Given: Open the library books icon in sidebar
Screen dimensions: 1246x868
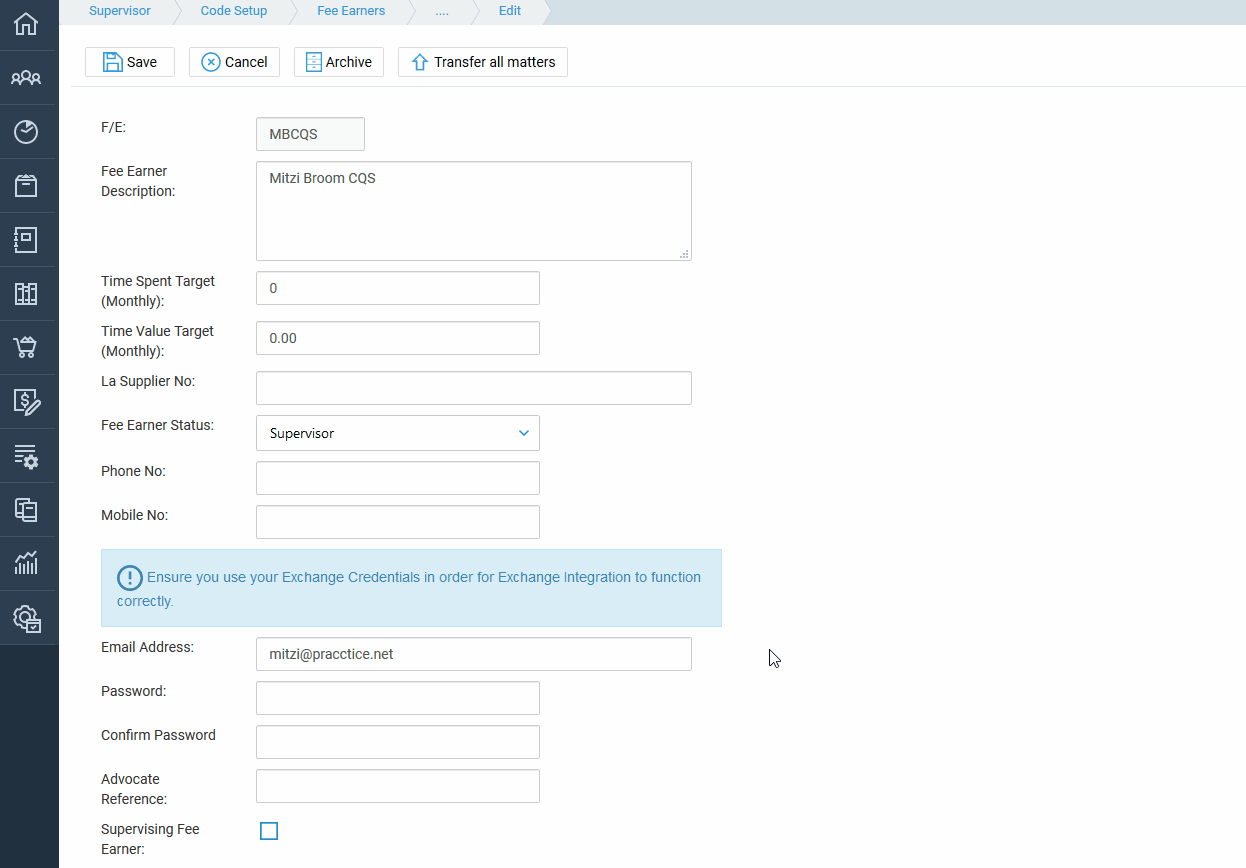Looking at the screenshot, I should pyautogui.click(x=26, y=294).
